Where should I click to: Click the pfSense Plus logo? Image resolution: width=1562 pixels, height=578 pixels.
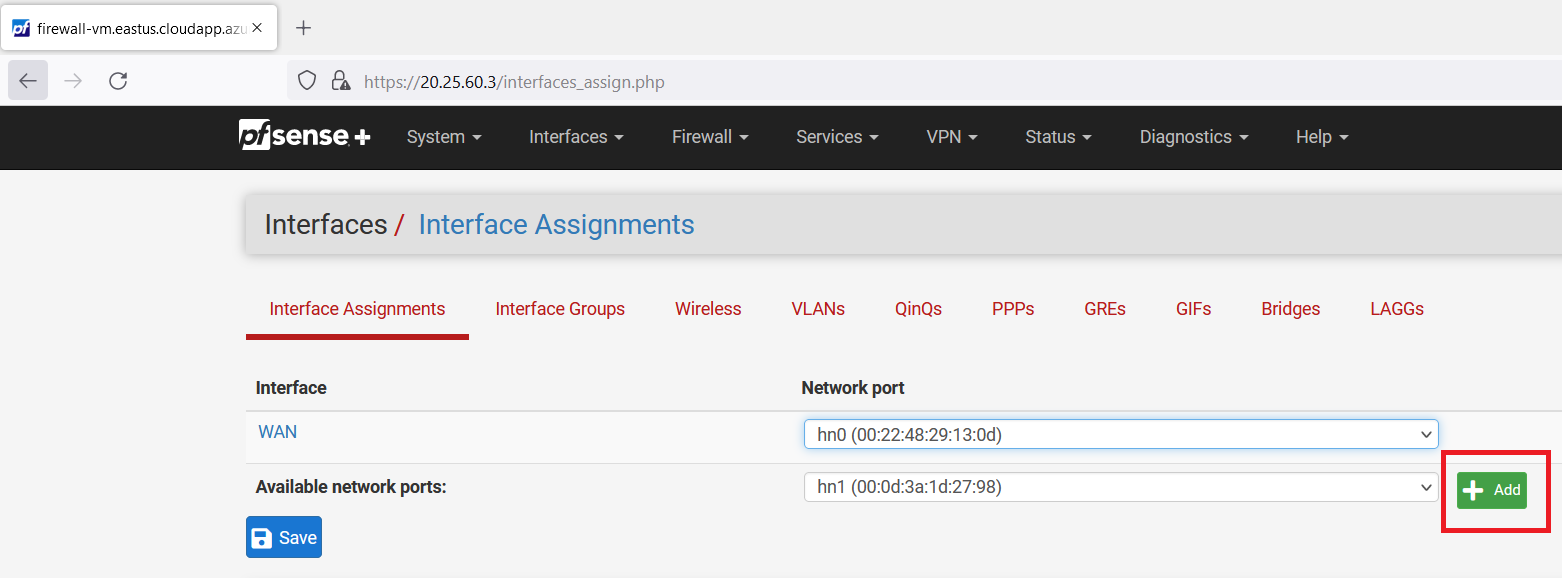304,136
